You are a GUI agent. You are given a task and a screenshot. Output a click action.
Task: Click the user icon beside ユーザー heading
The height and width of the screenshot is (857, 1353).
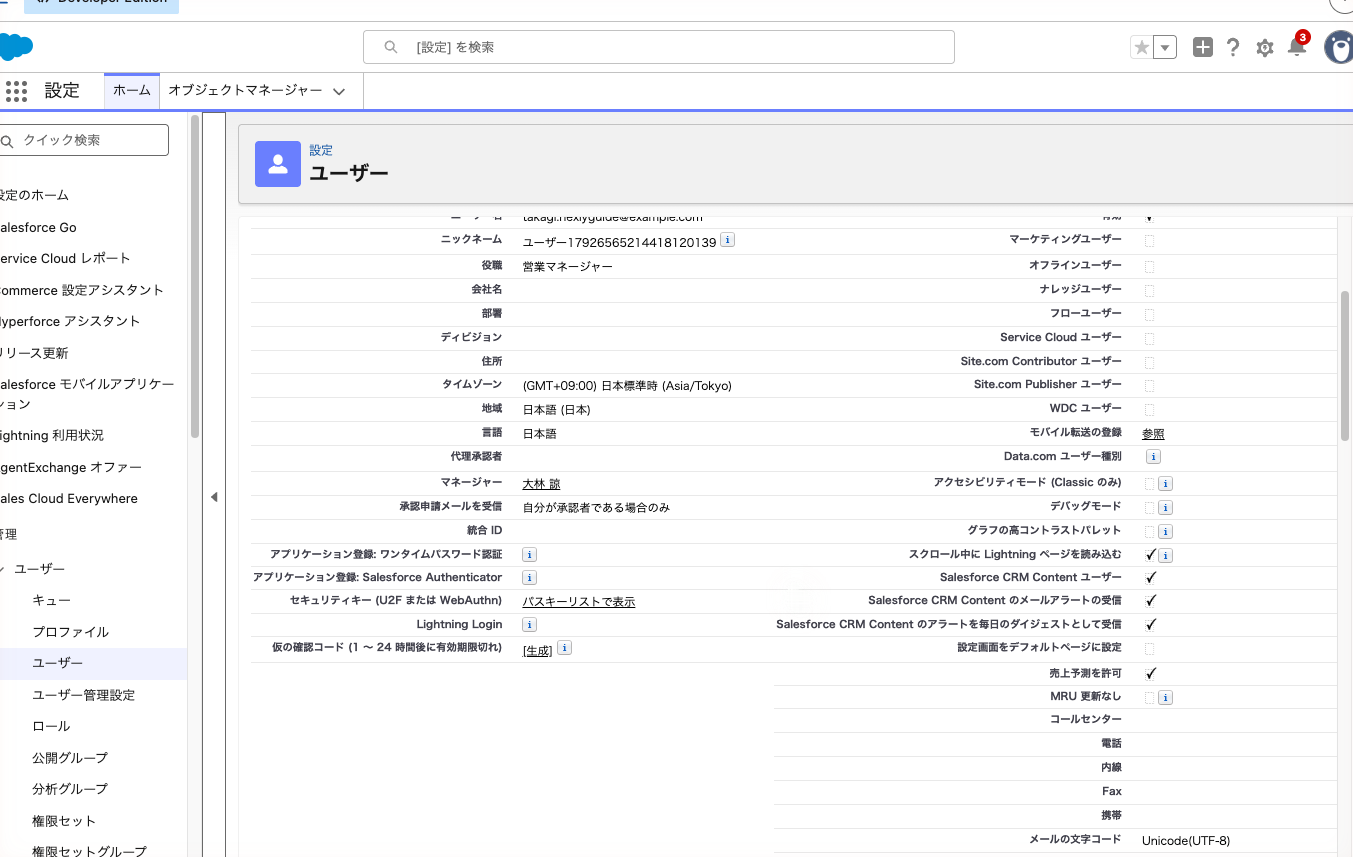click(278, 164)
